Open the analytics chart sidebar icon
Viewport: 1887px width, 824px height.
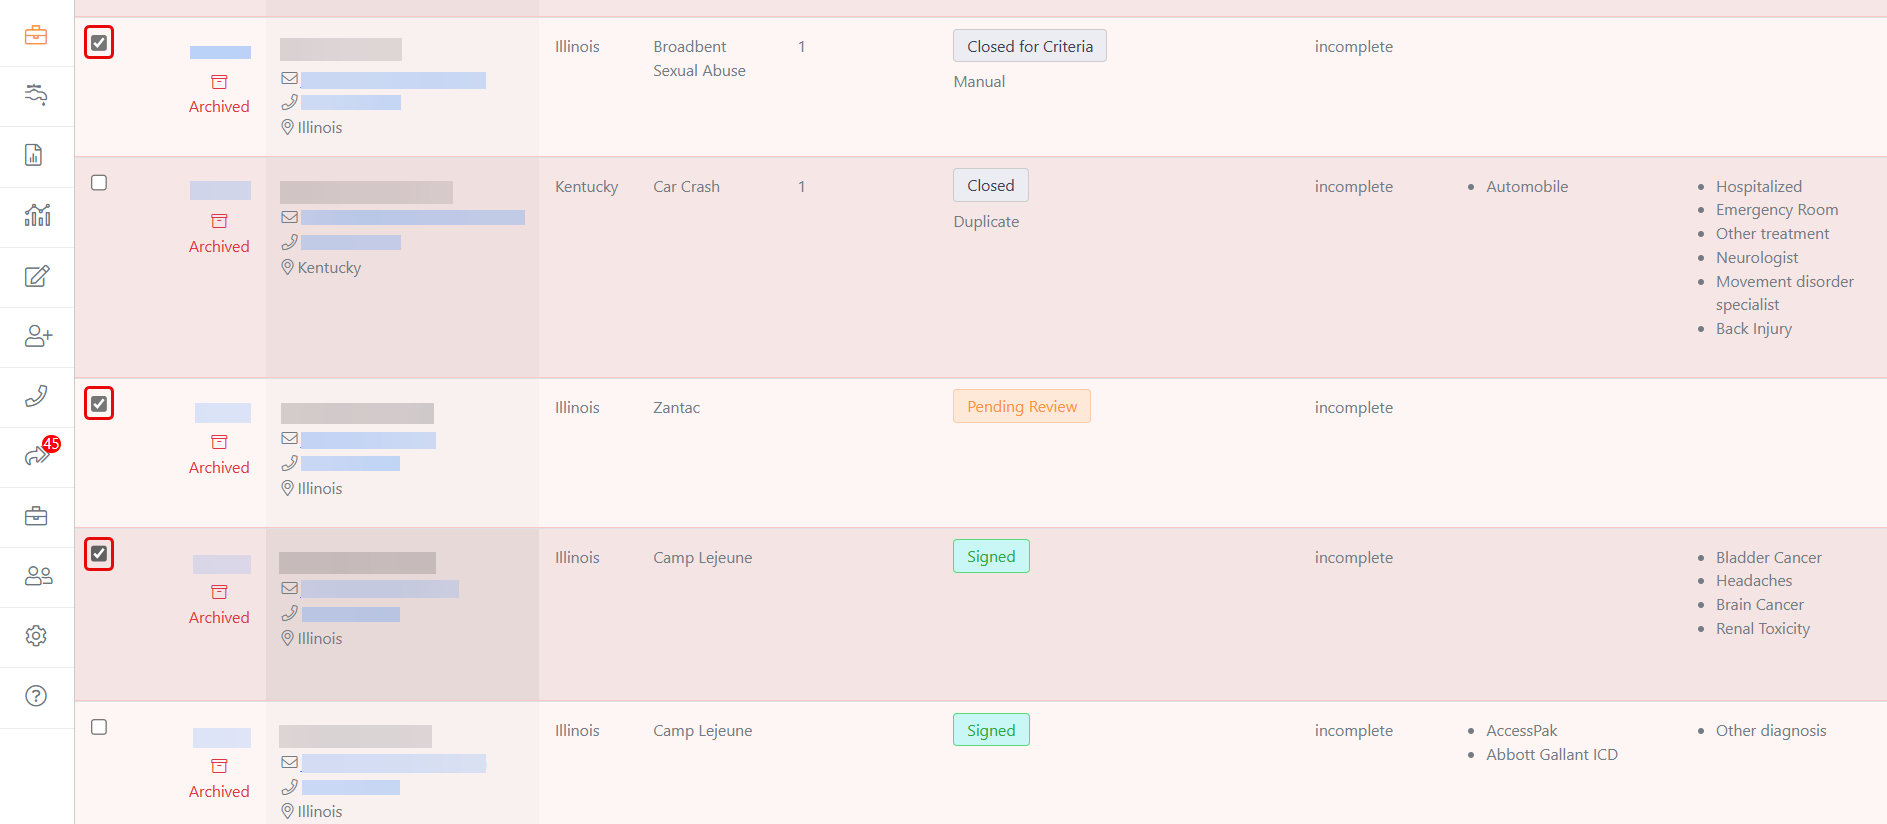pyautogui.click(x=37, y=215)
